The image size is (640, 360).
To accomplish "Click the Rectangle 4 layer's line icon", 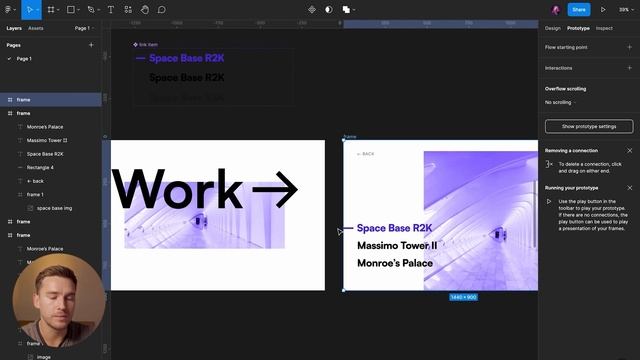I will point(20,167).
